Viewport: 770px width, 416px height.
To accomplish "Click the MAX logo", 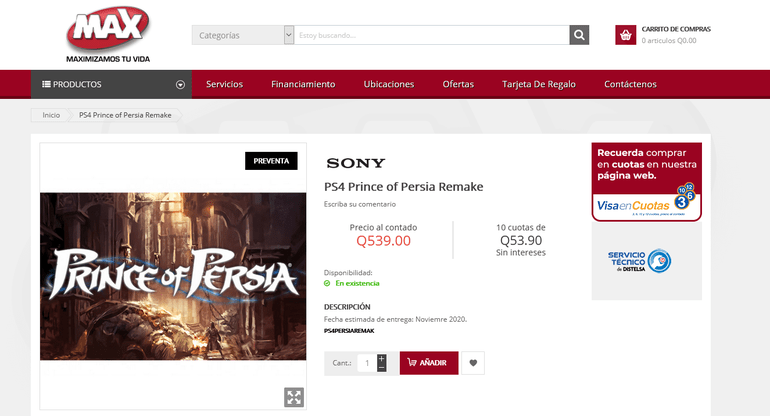I will click(x=108, y=33).
